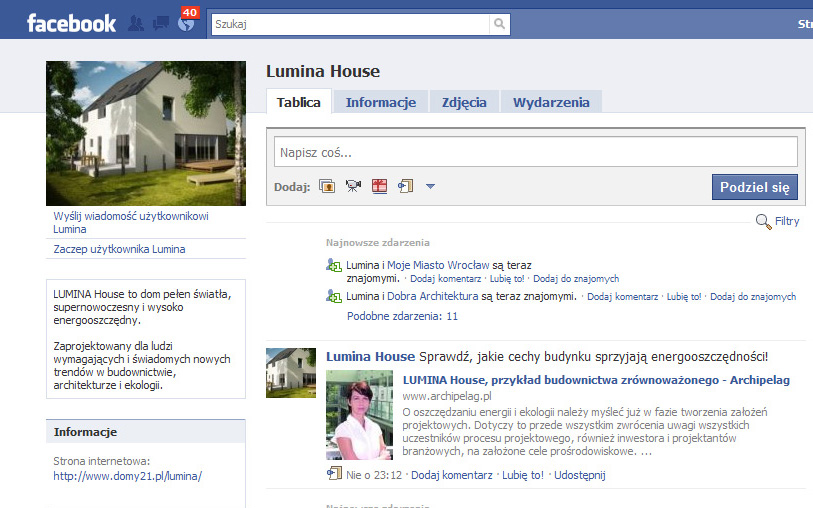Click the small Lumina House post avatar
This screenshot has height=508, width=813.
pyautogui.click(x=291, y=373)
